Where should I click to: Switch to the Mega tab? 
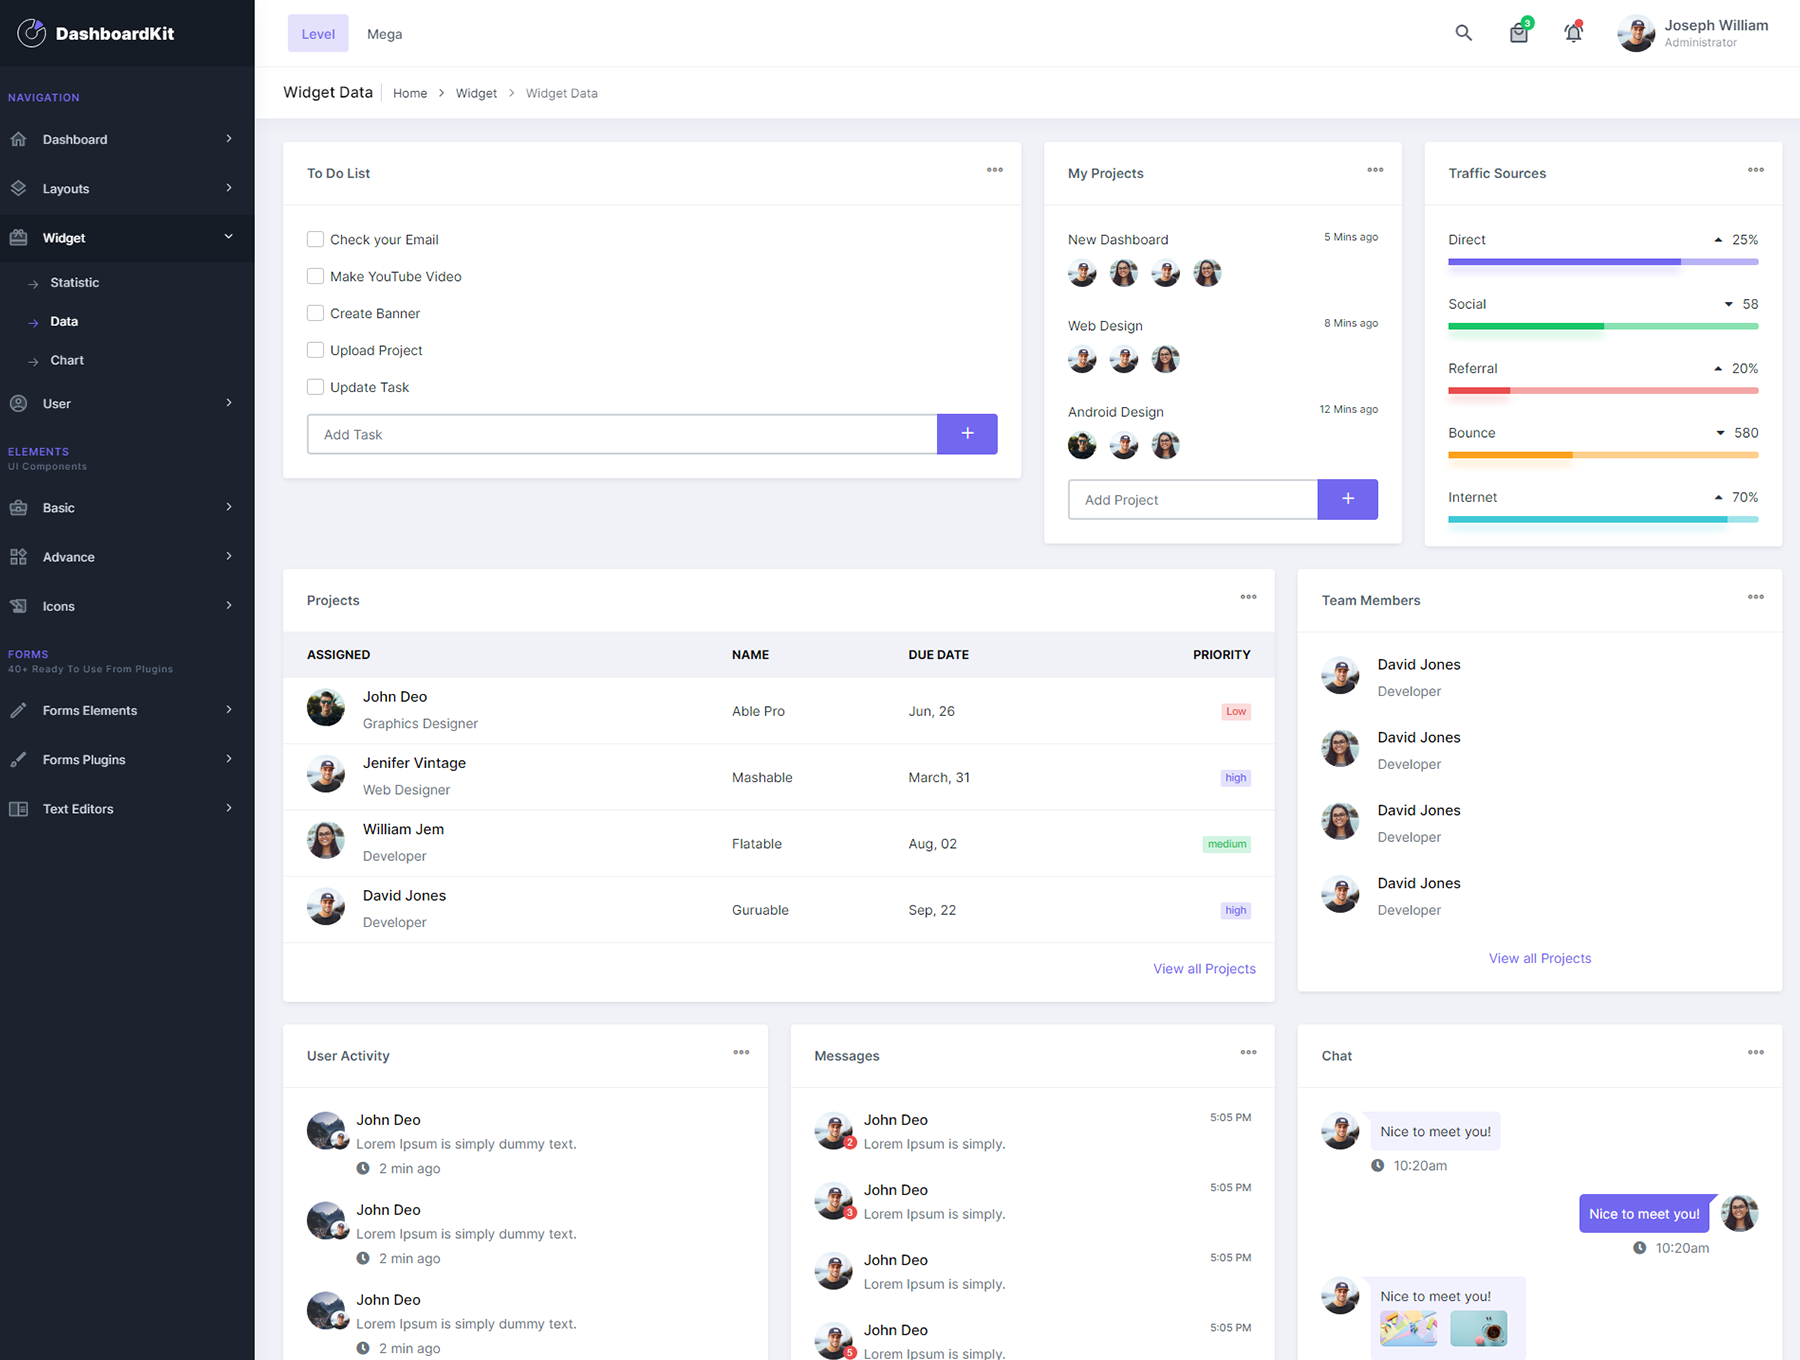click(x=384, y=33)
